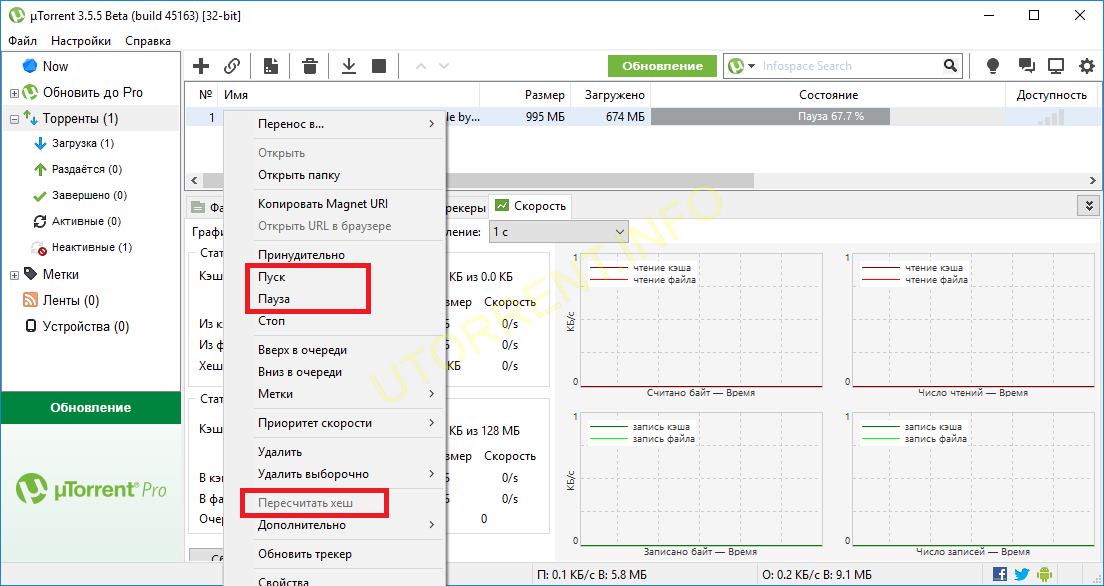Open the Файл menu
Screen dimensions: 1104x586
23,41
